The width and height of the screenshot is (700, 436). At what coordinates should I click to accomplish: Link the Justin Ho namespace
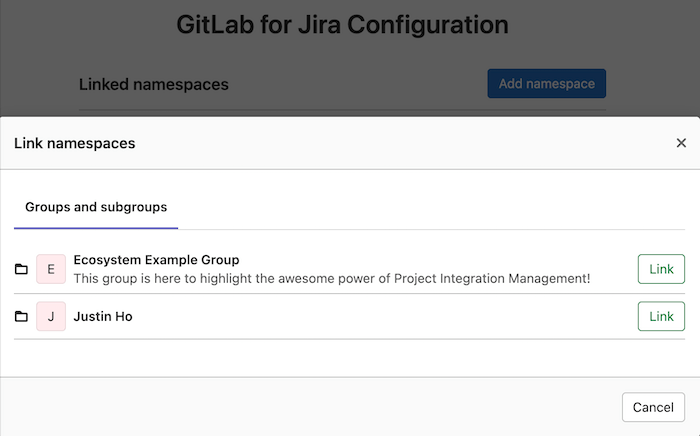coord(661,316)
